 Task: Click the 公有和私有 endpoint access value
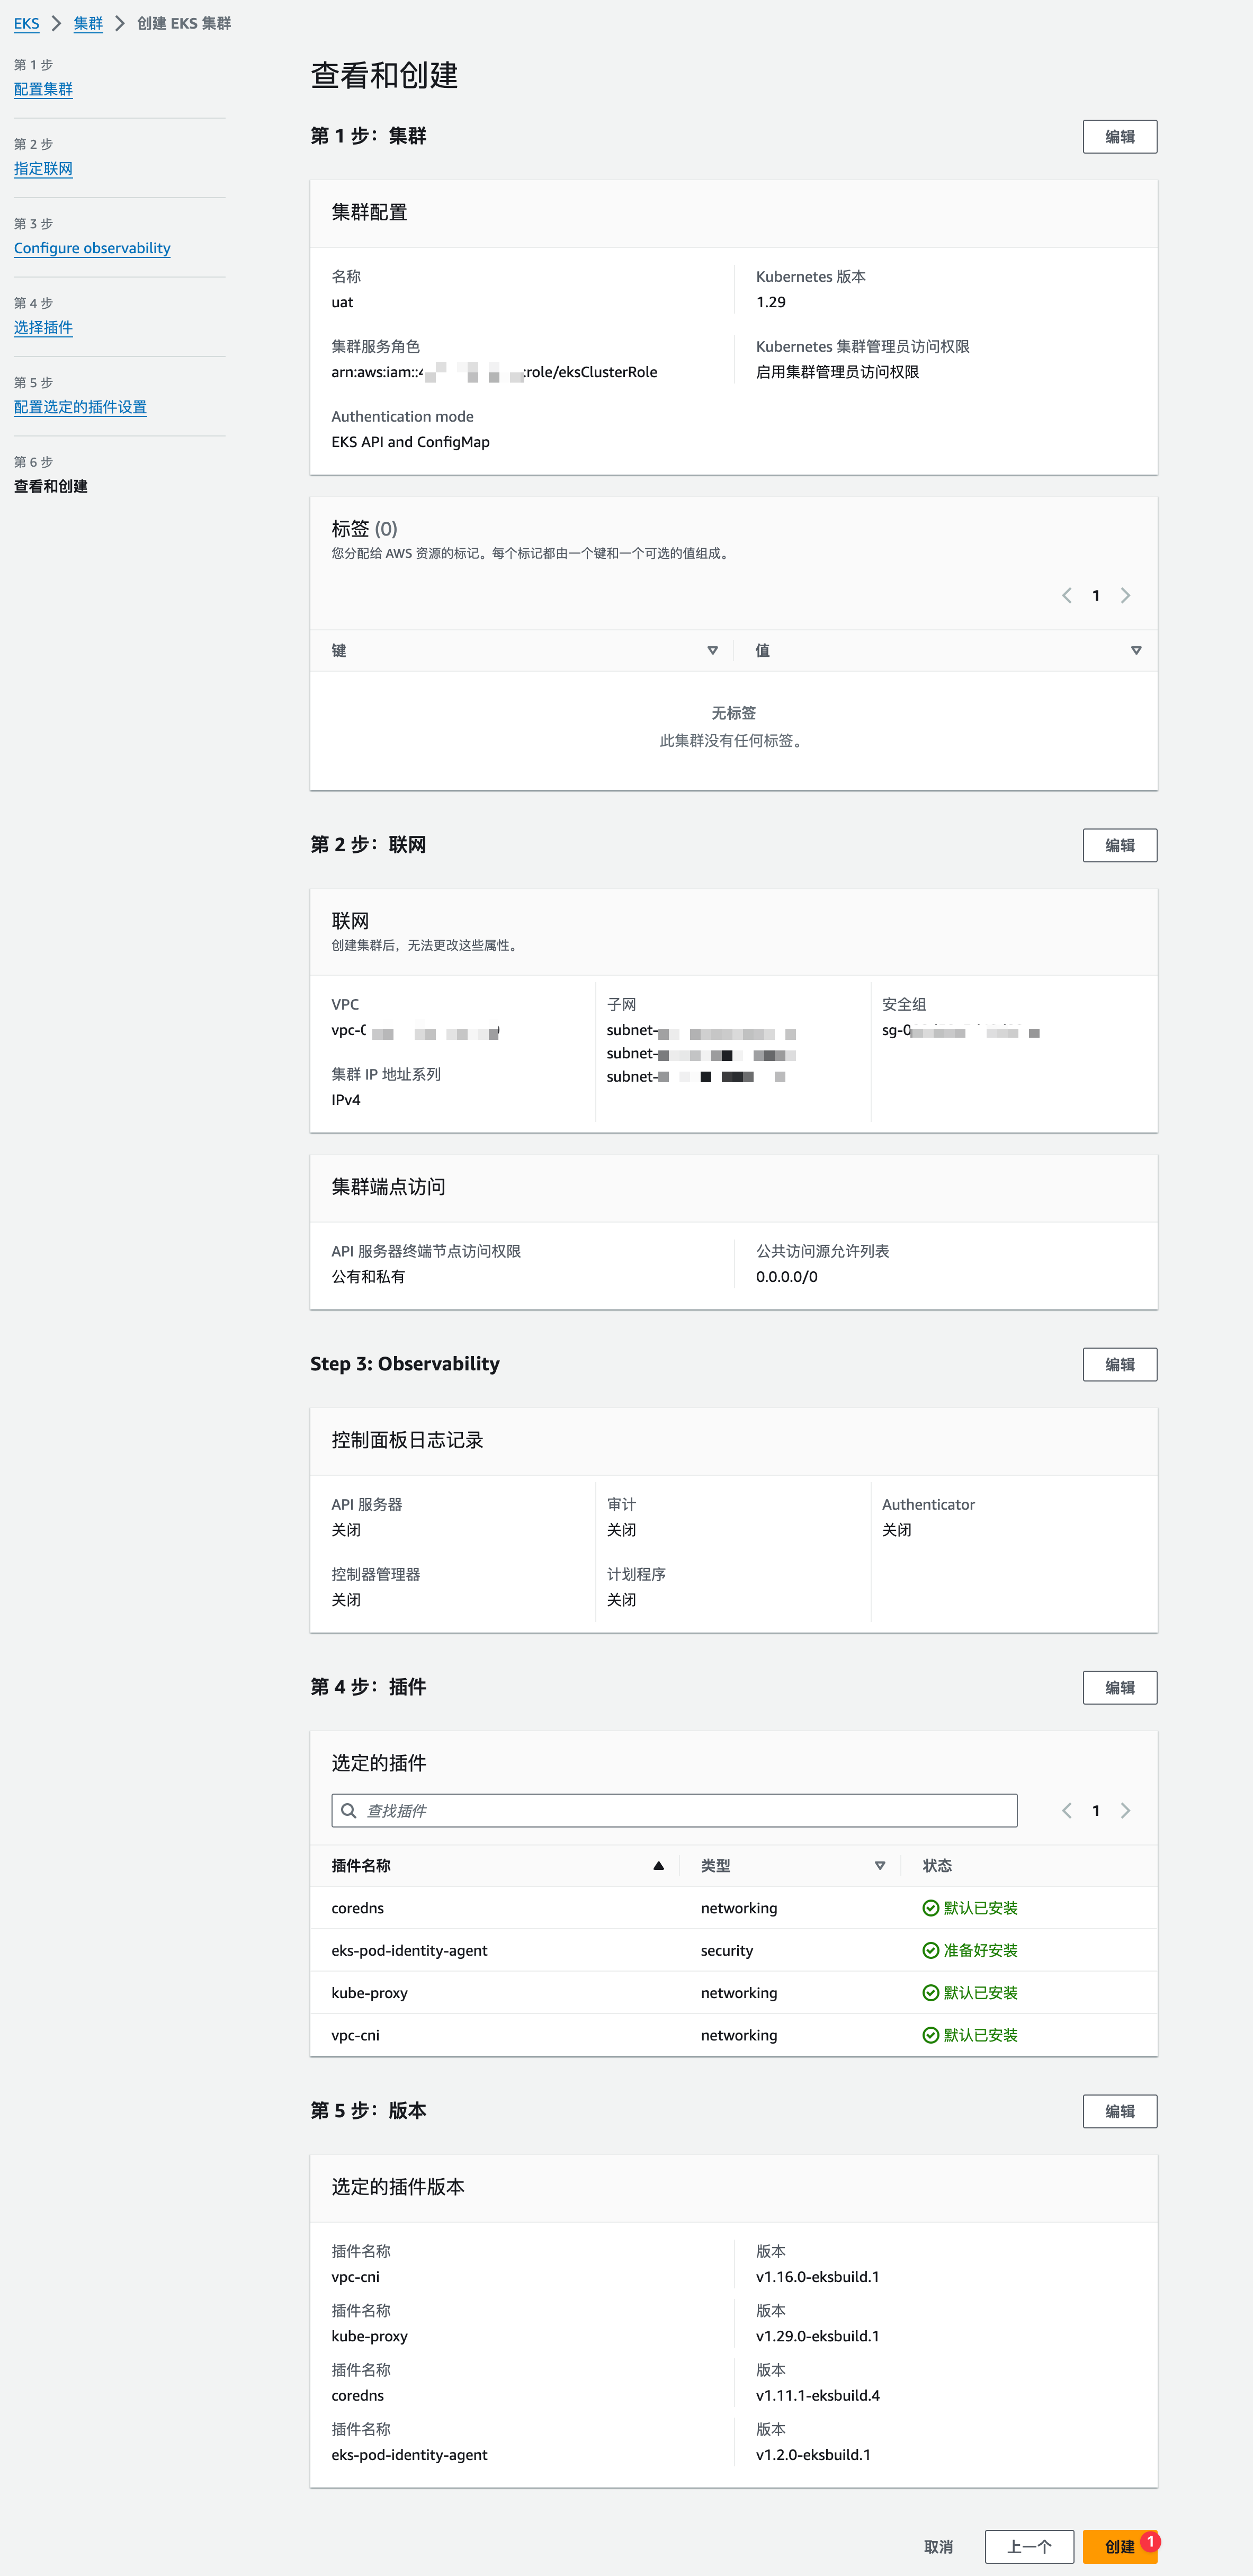tap(368, 1277)
